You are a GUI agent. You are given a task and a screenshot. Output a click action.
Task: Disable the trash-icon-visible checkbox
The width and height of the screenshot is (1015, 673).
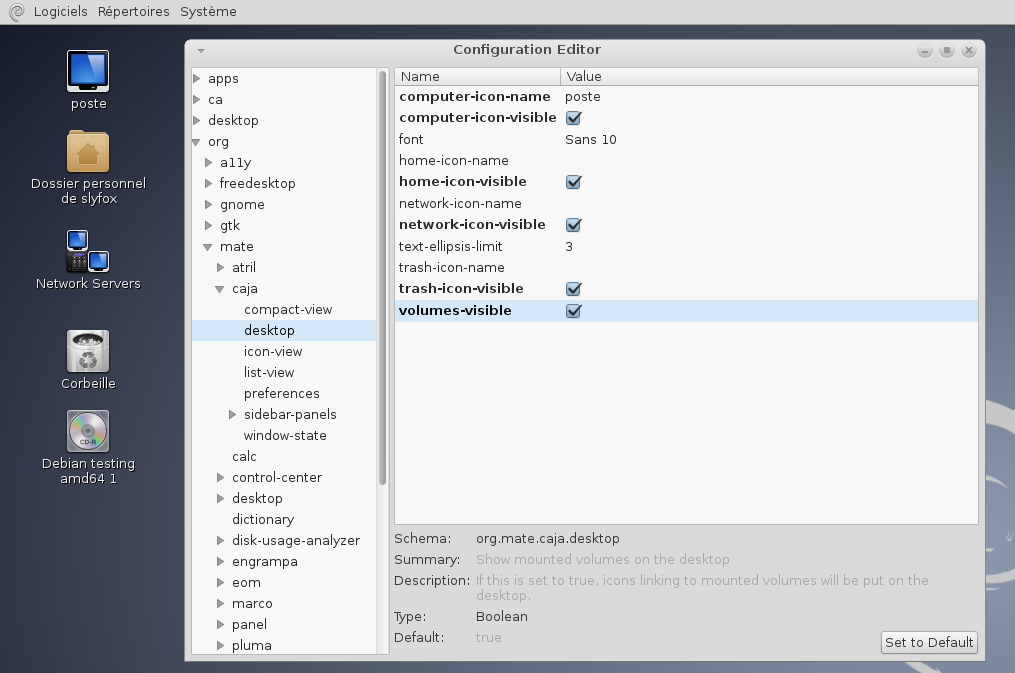(574, 289)
